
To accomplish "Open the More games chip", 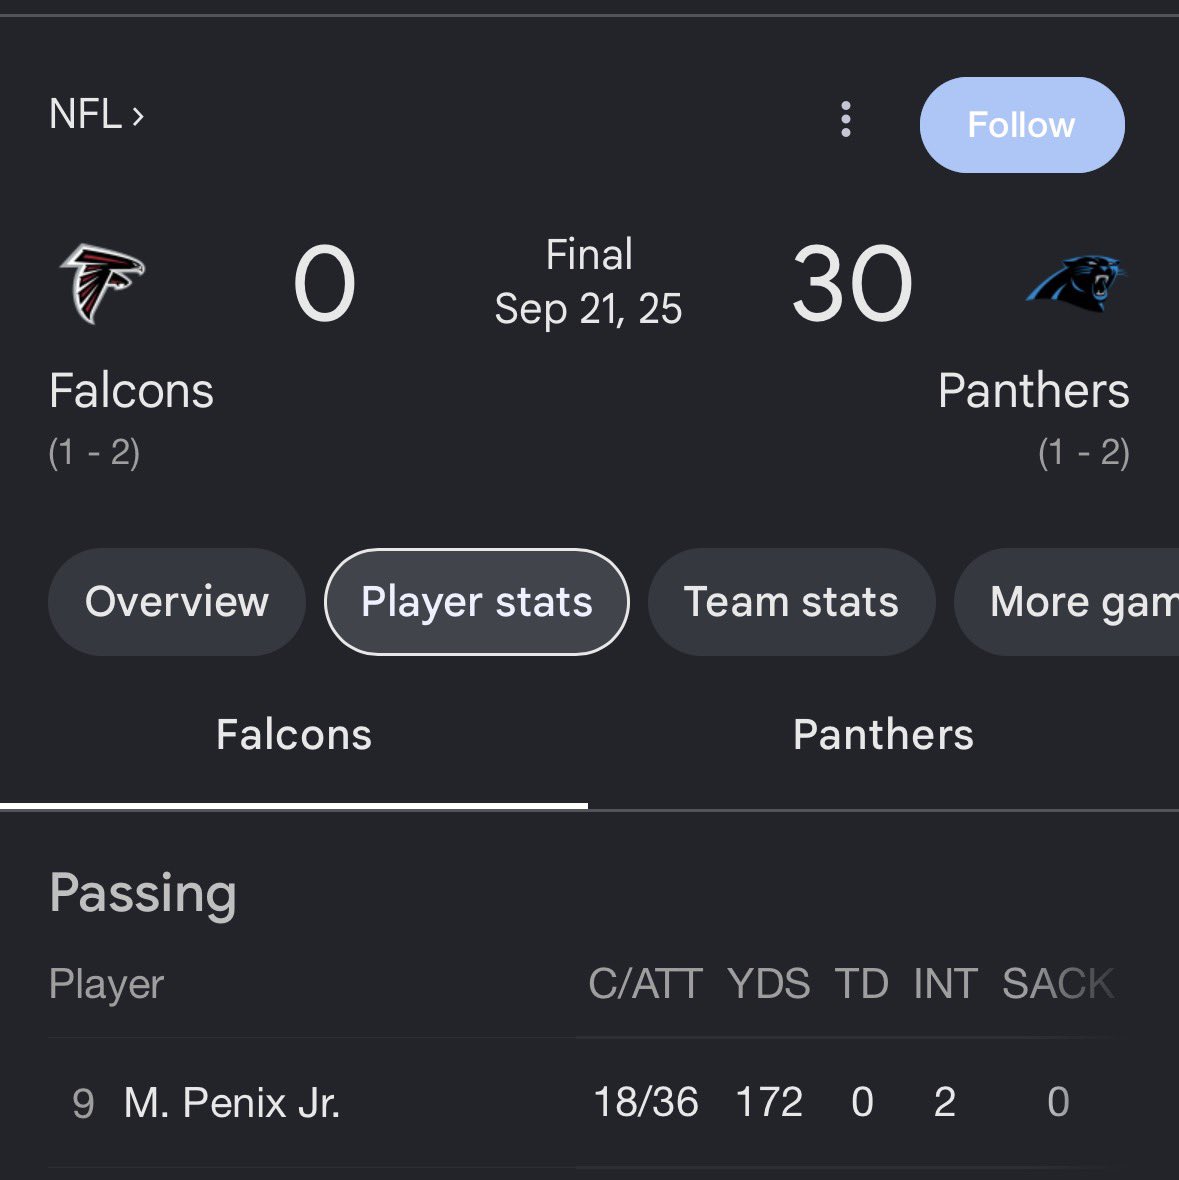I will pyautogui.click(x=1067, y=602).
